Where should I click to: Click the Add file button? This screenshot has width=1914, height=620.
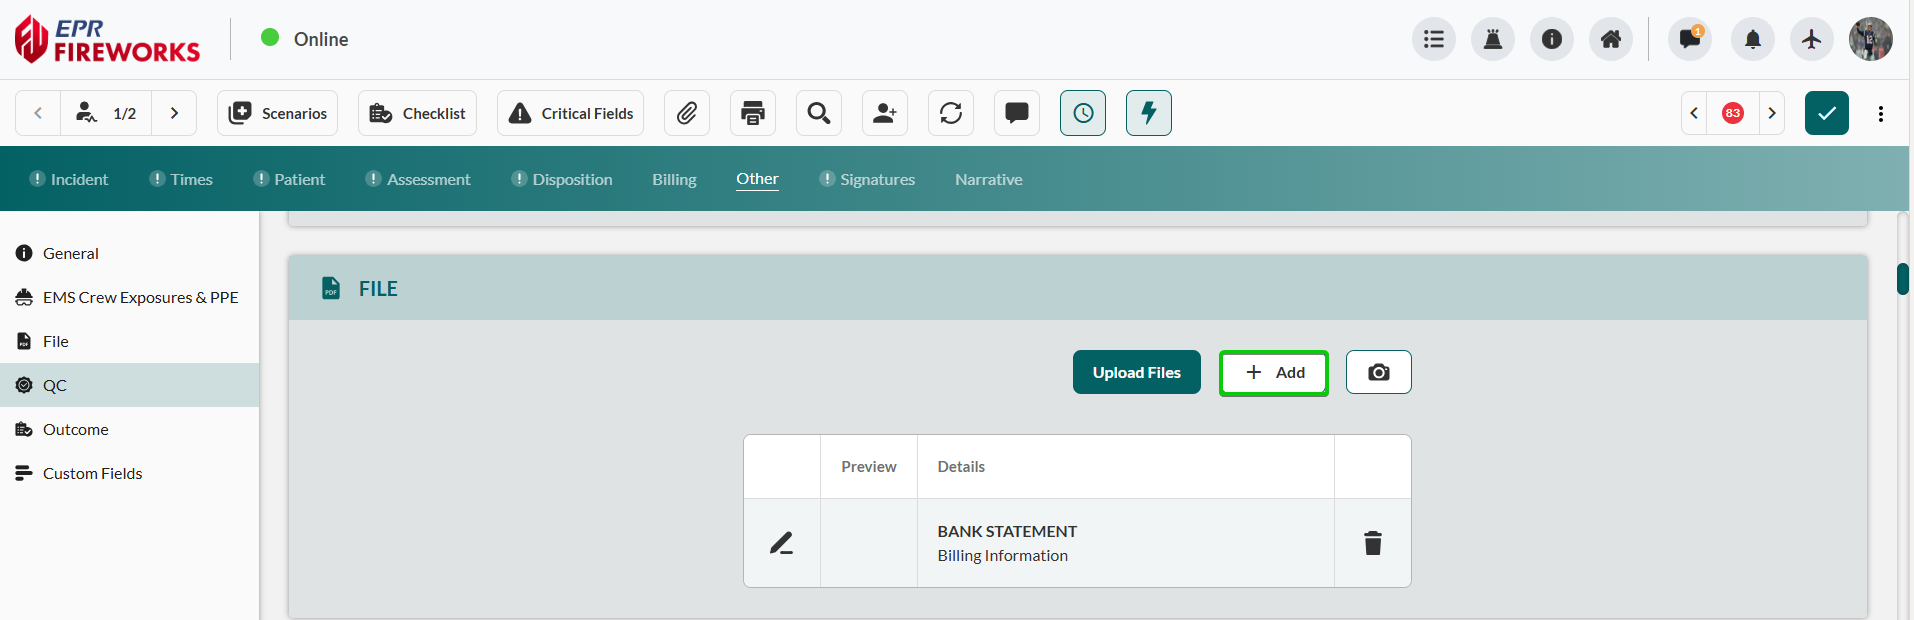pos(1274,372)
